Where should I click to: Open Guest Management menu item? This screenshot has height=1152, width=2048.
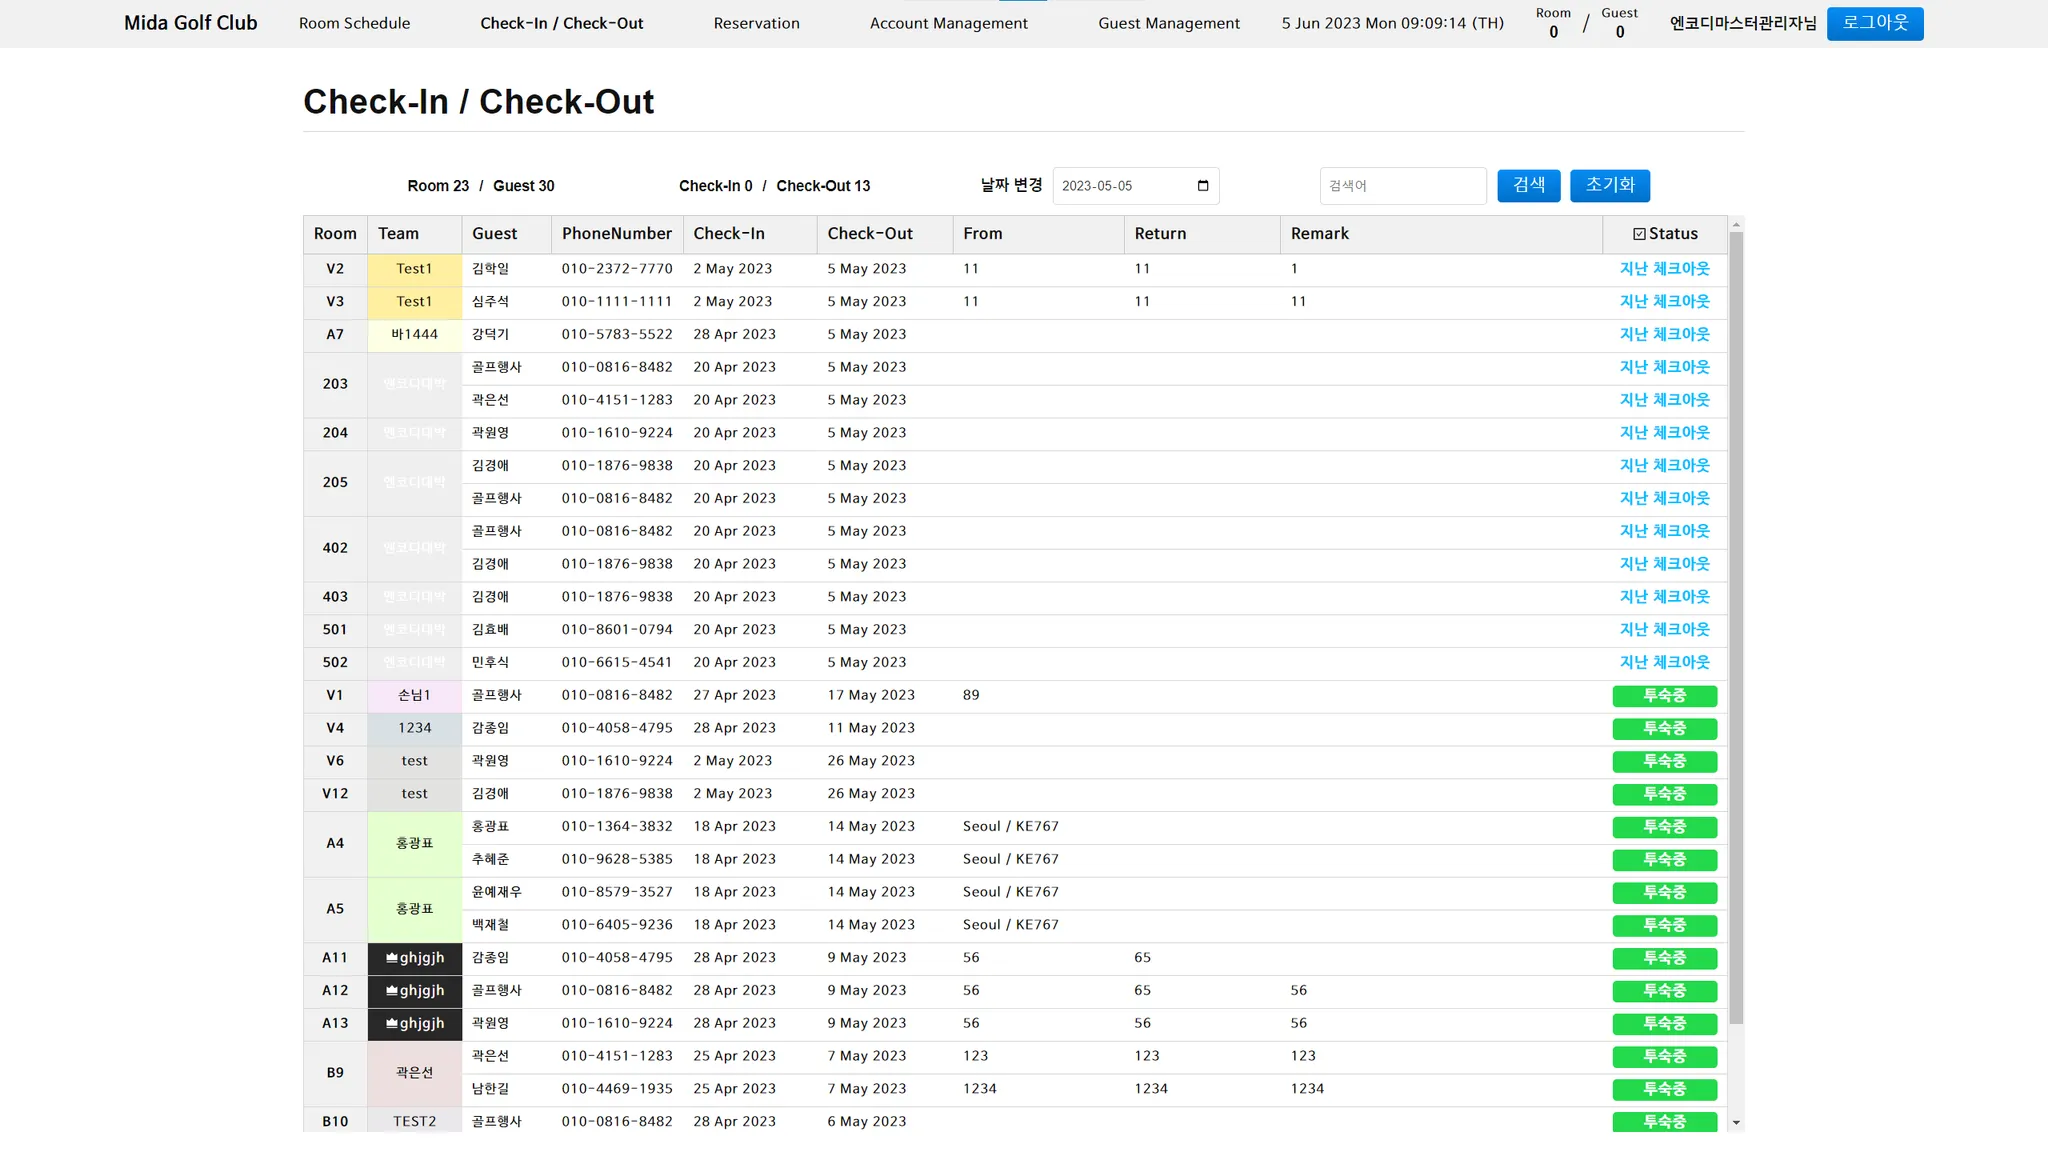1168,23
